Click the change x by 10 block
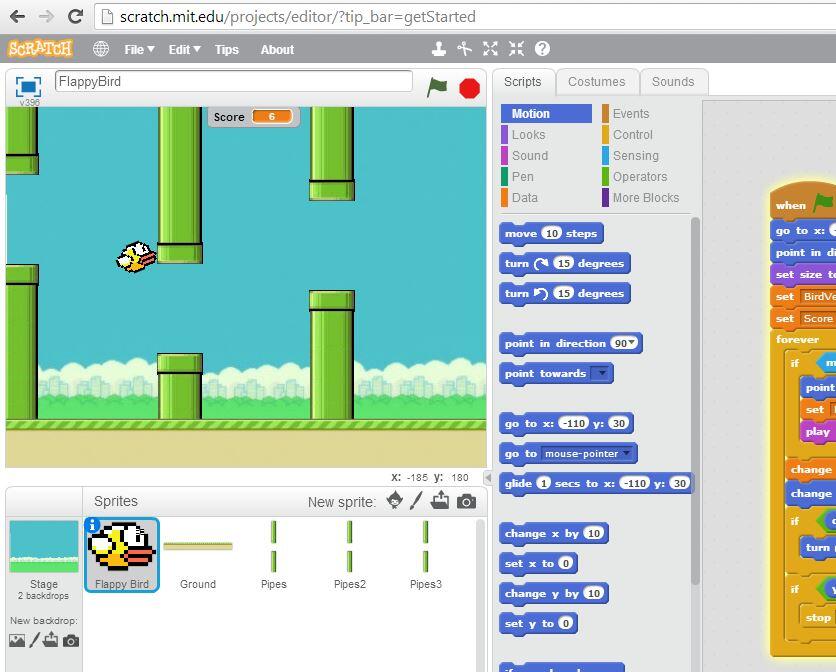 click(x=553, y=533)
